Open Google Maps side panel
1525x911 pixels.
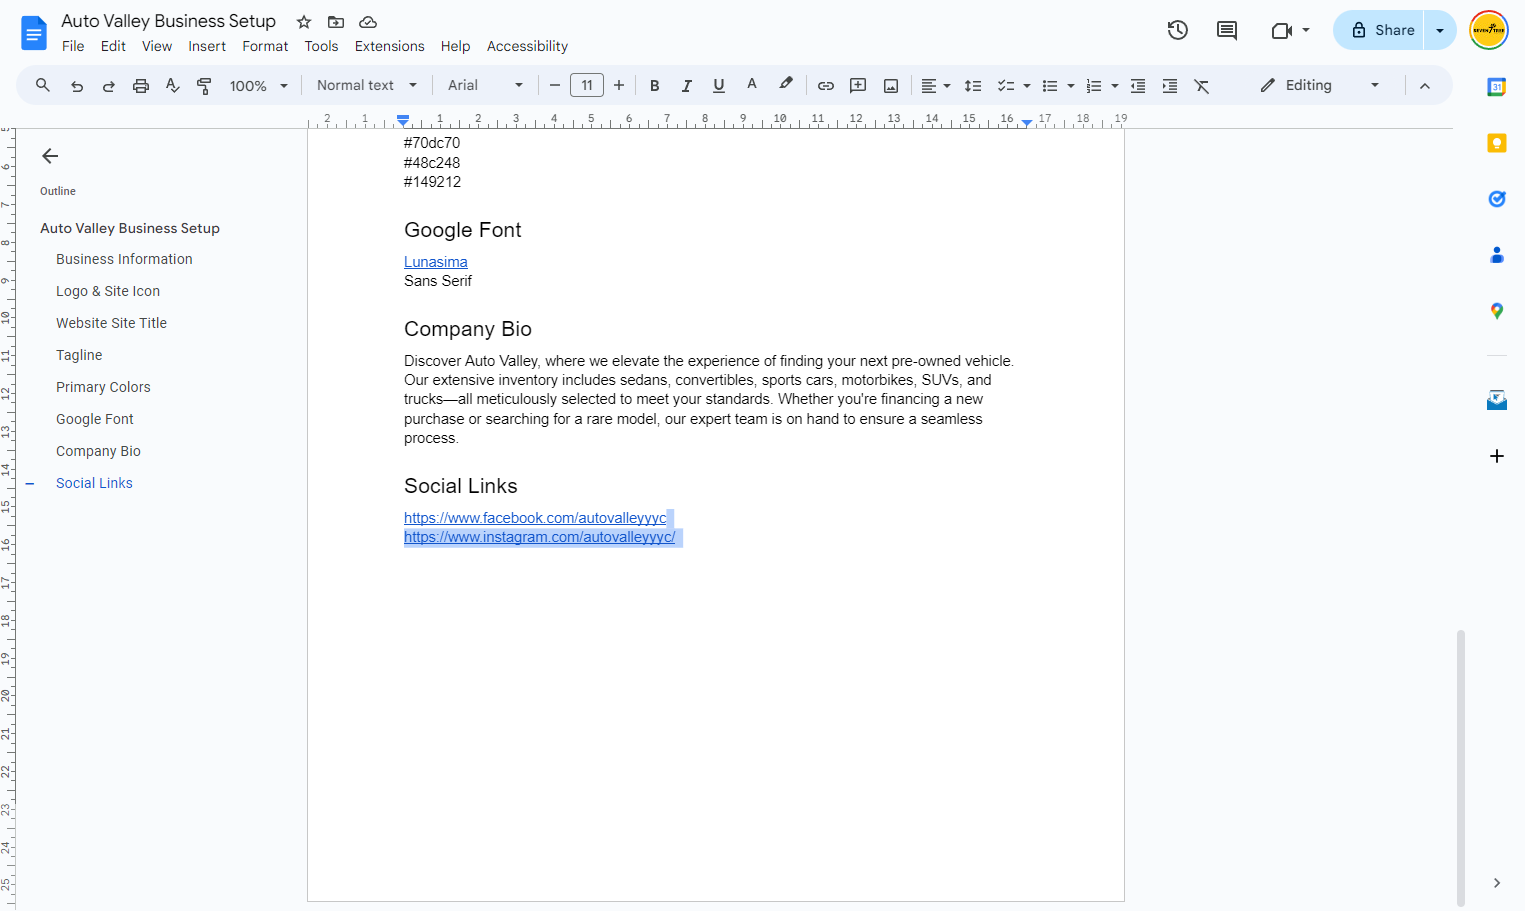pos(1497,311)
